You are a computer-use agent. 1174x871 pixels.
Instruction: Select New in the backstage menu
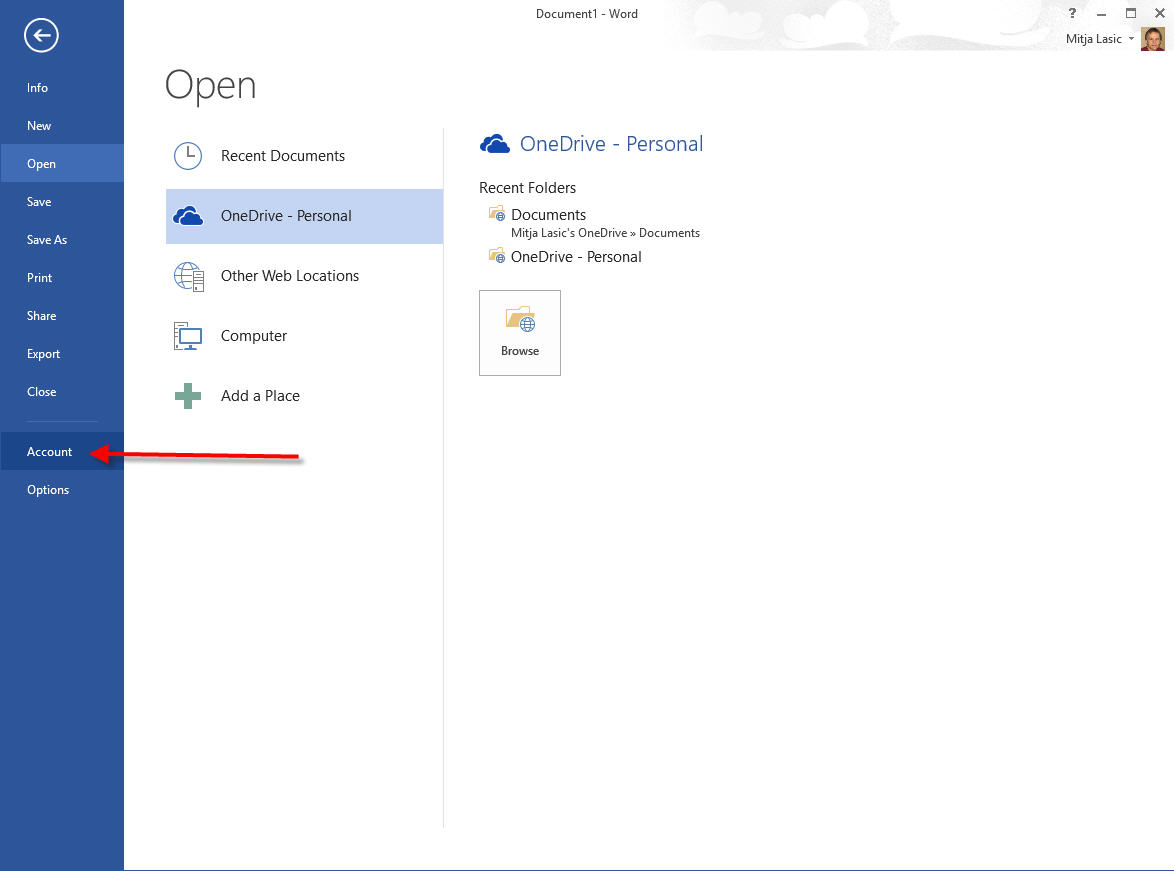point(39,126)
